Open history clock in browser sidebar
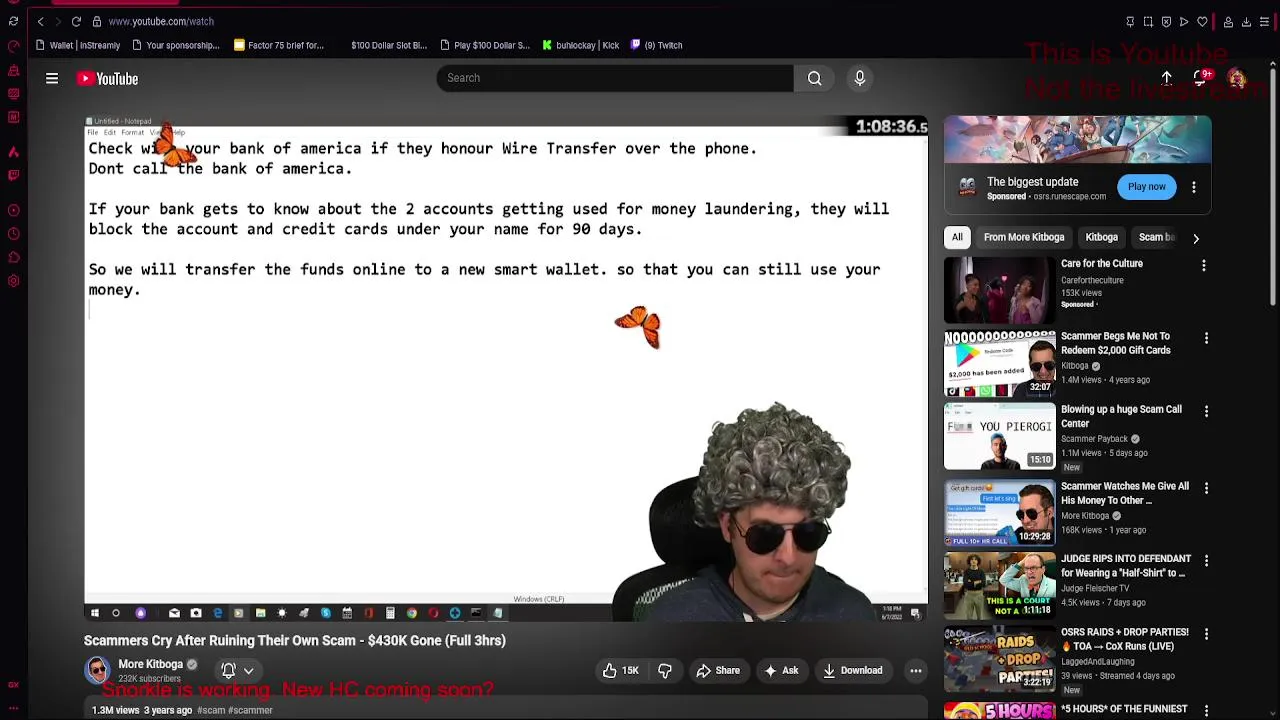Viewport: 1280px width, 720px height. point(13,234)
